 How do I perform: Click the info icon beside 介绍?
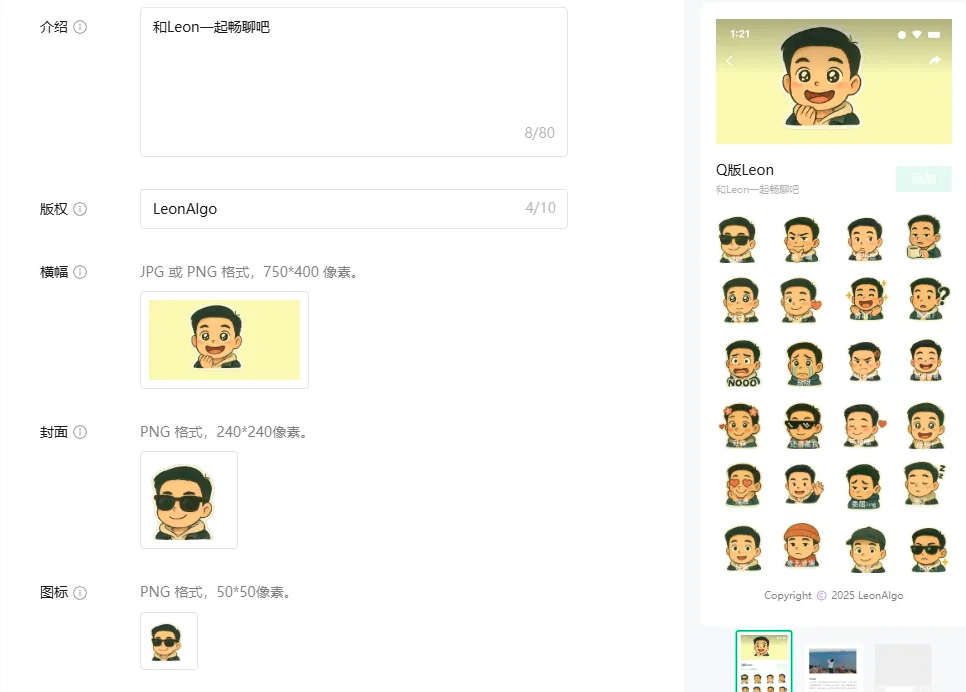coord(81,27)
